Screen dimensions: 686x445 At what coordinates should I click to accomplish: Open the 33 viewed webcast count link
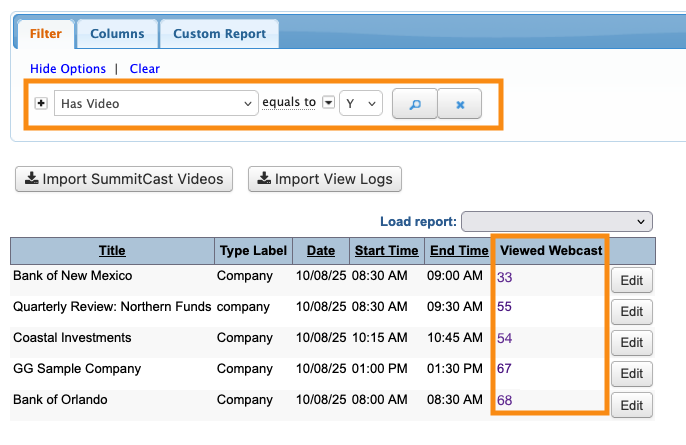[504, 276]
